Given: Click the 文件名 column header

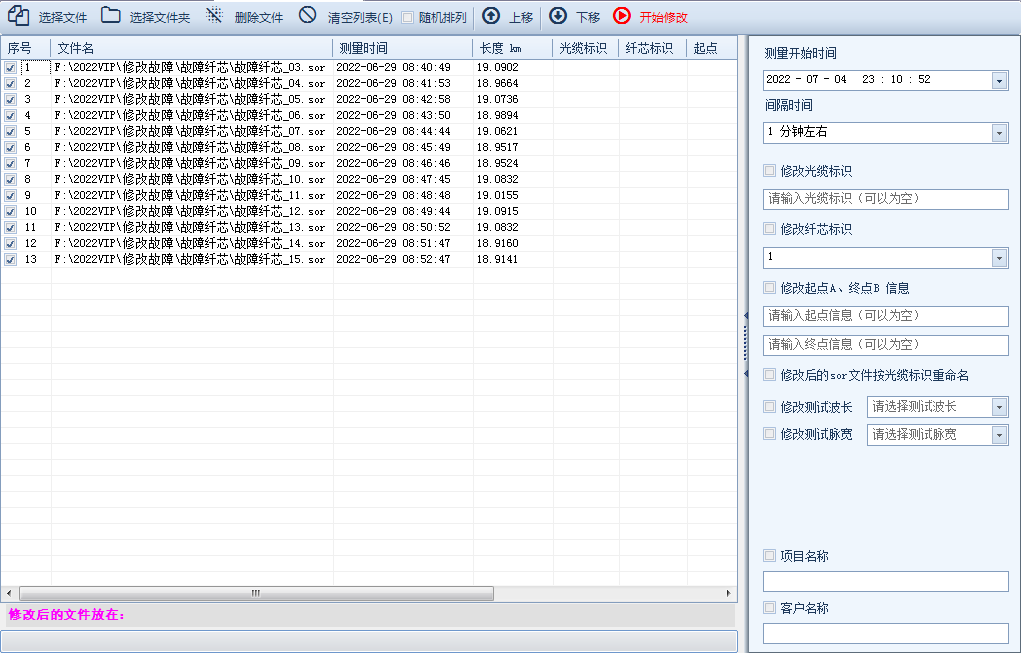Looking at the screenshot, I should [190, 48].
